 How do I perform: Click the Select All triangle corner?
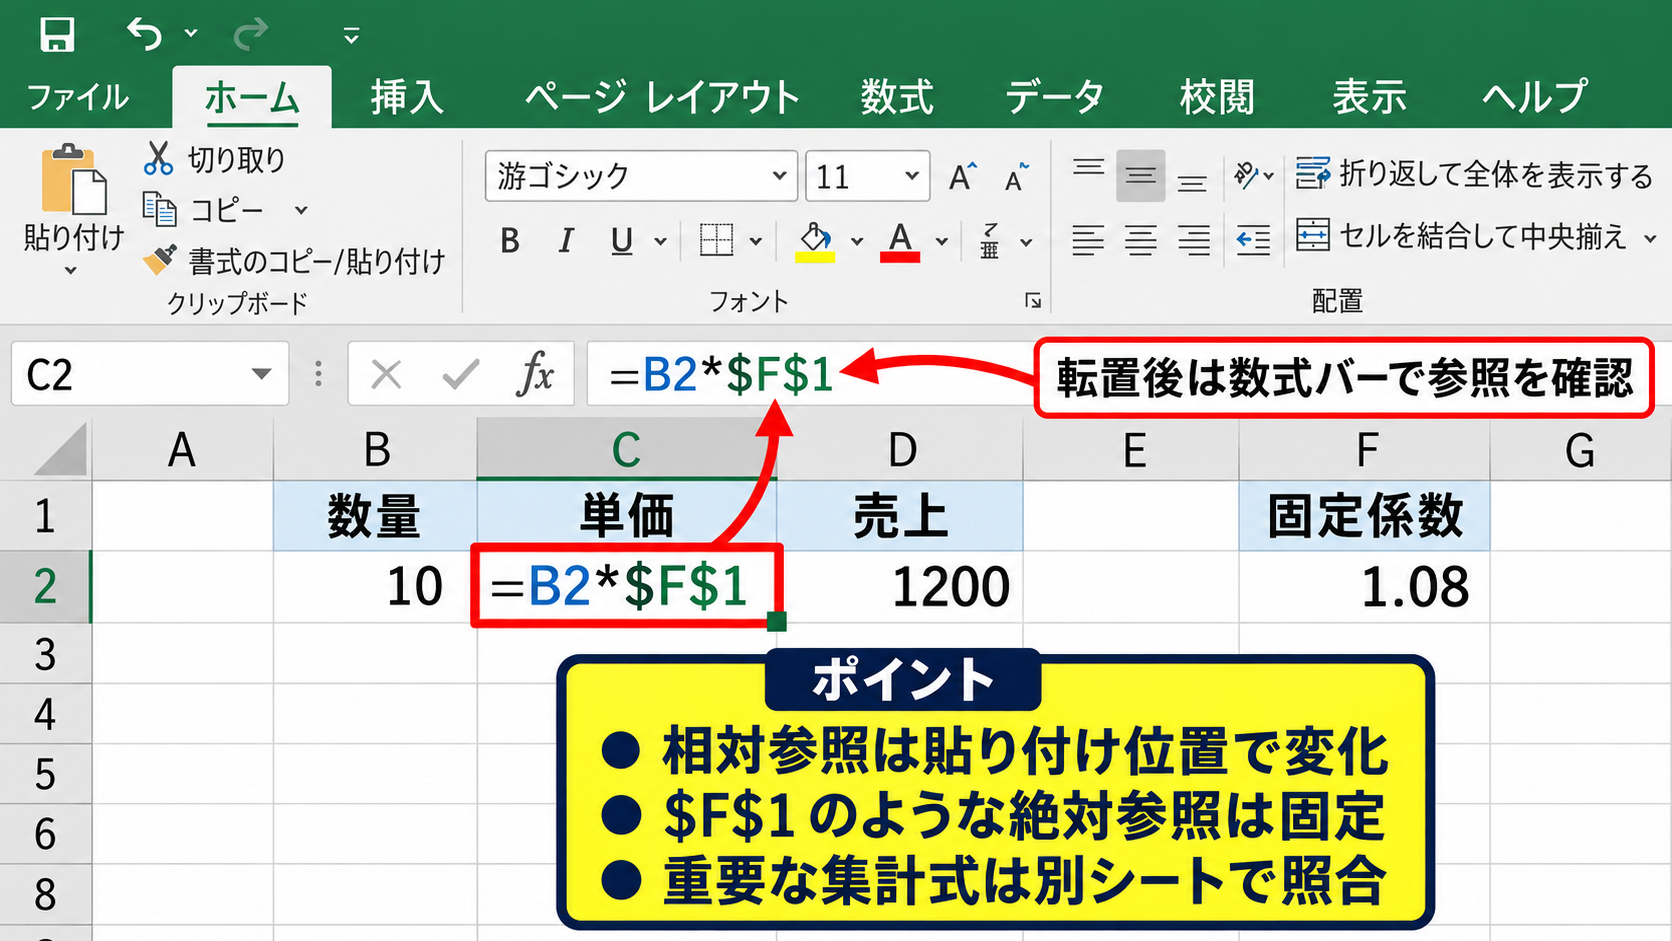(61, 449)
